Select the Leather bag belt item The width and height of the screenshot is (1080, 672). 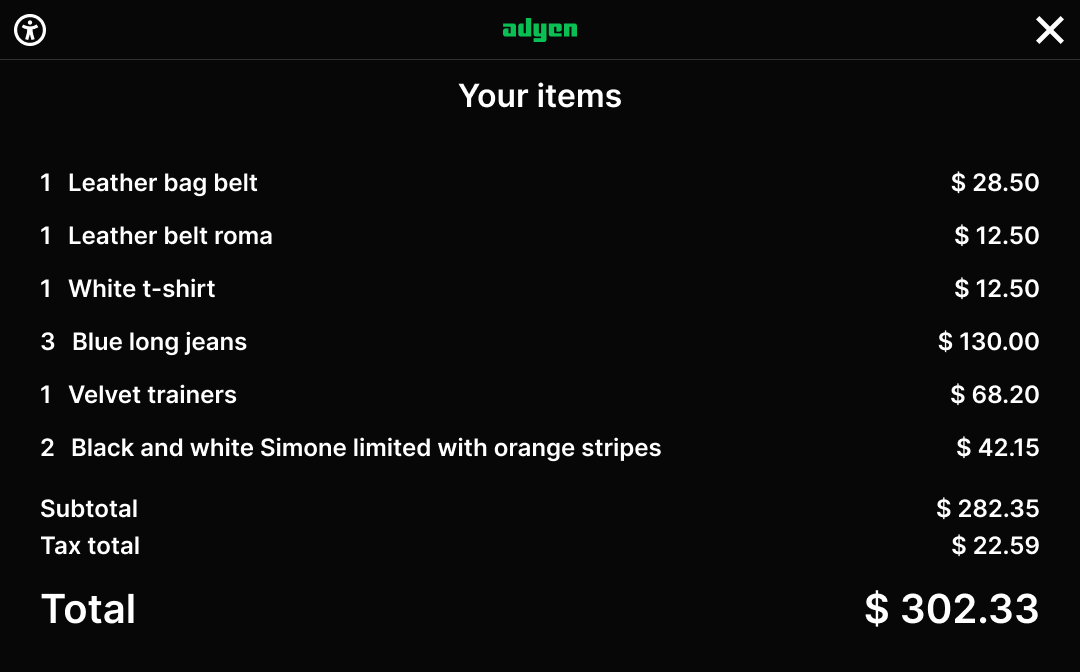click(x=163, y=183)
